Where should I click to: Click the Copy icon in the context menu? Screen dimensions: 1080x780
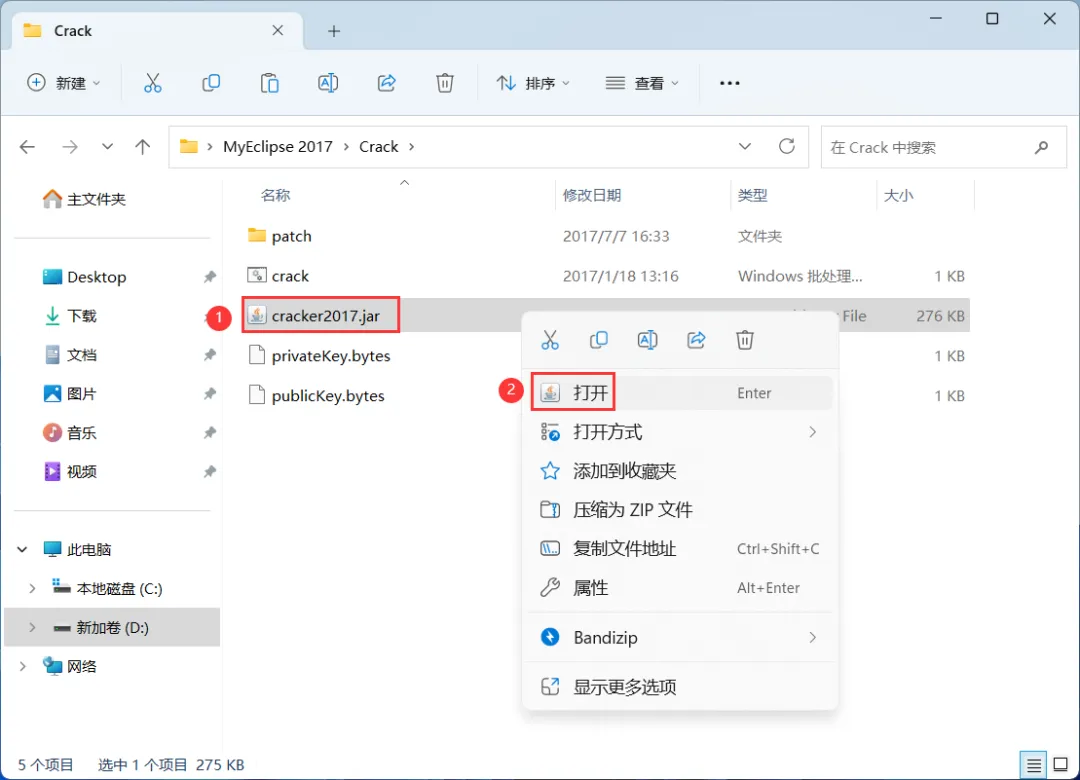(599, 340)
